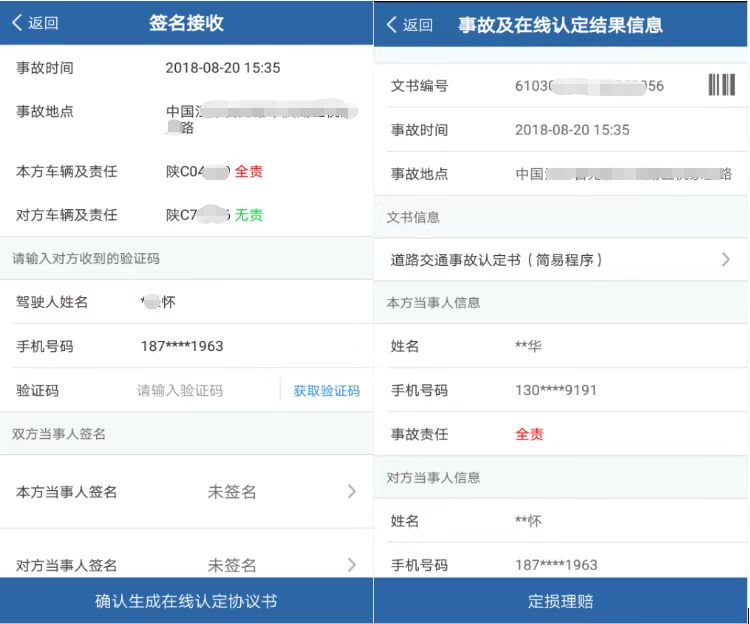
Task: Click green 无责 label
Action: pyautogui.click(x=249, y=215)
